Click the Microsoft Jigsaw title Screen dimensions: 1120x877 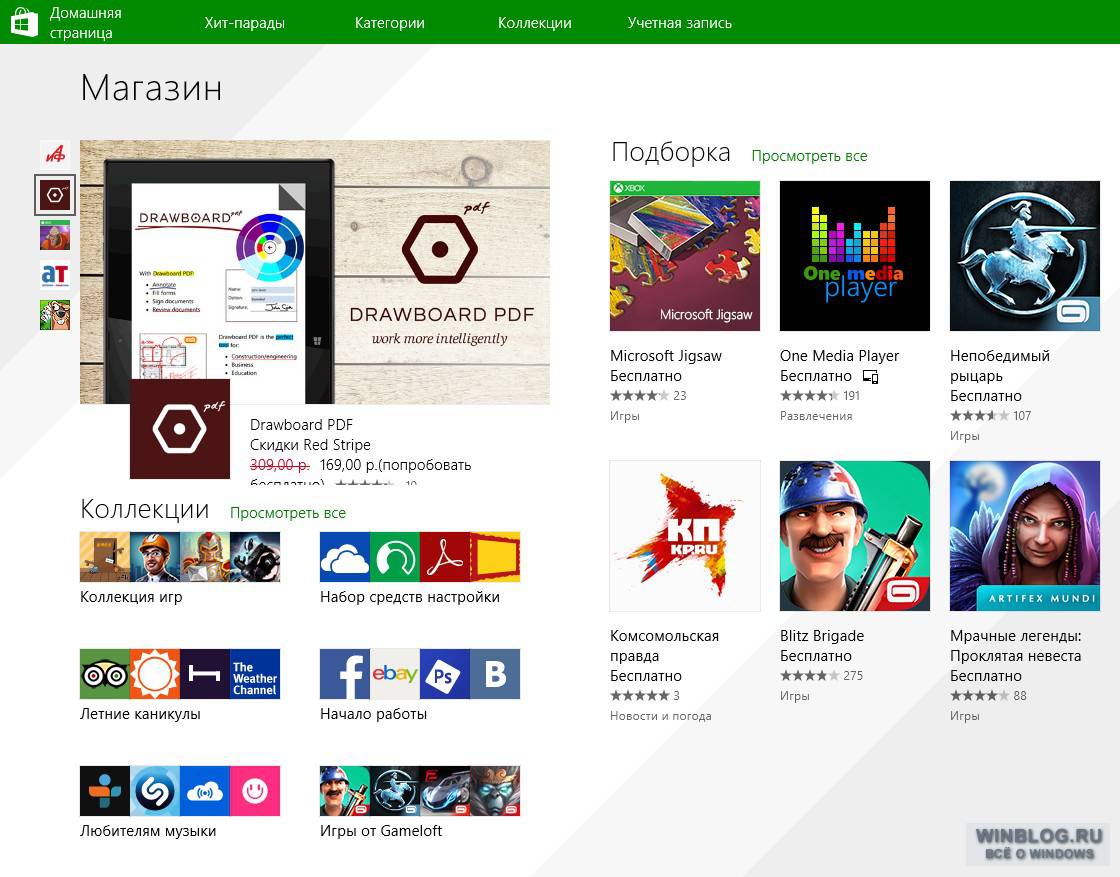coord(666,356)
